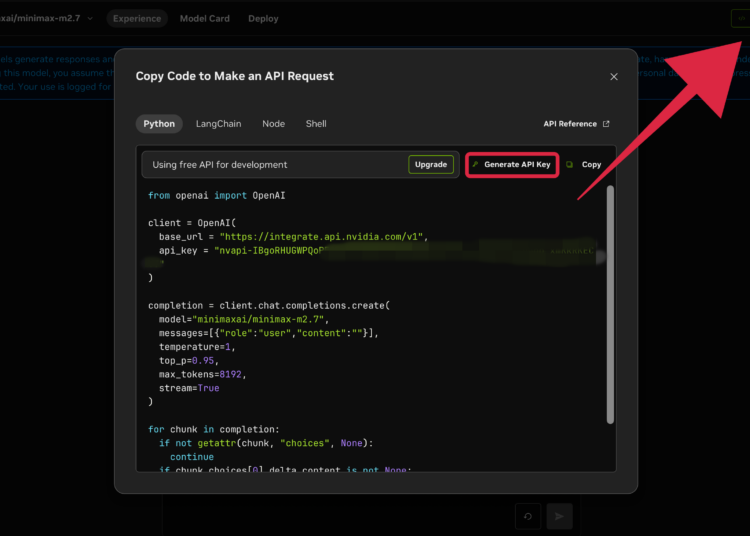Click the send message arrow icon
Image resolution: width=750 pixels, height=536 pixels.
(x=559, y=516)
